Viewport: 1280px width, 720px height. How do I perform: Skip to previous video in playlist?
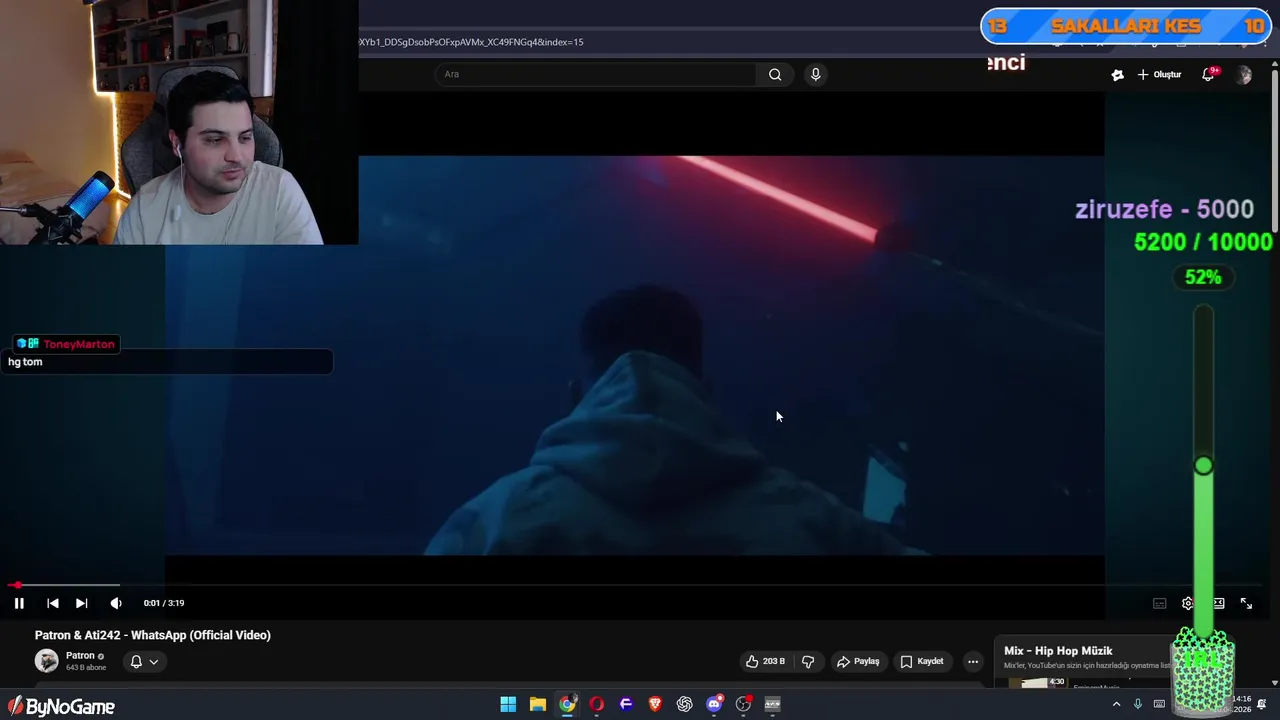pos(53,603)
